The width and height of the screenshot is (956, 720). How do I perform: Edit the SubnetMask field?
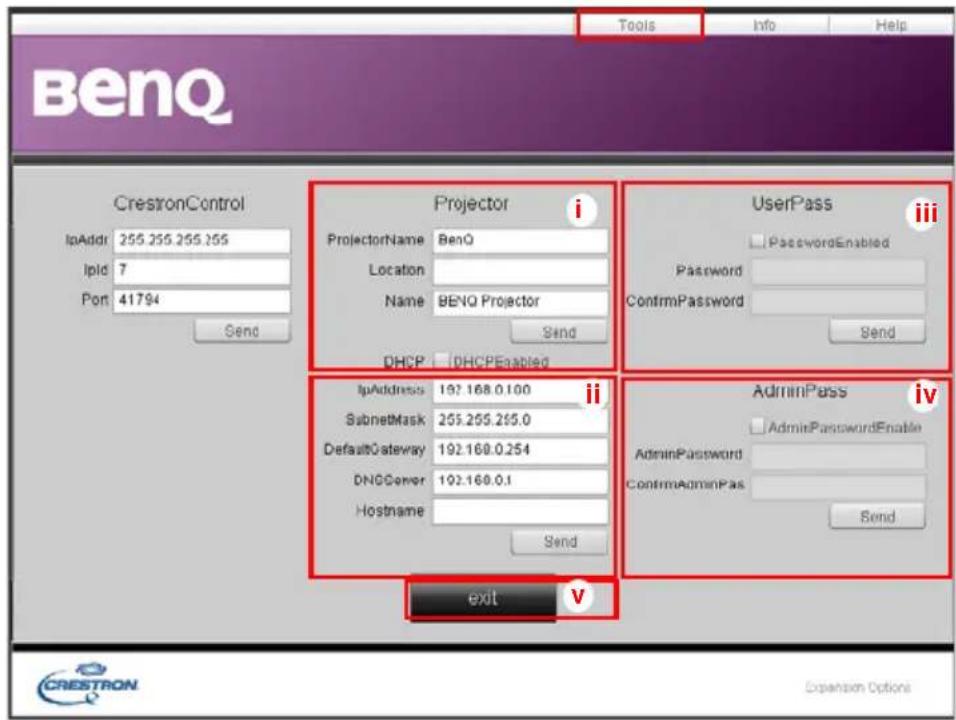pyautogui.click(x=520, y=420)
